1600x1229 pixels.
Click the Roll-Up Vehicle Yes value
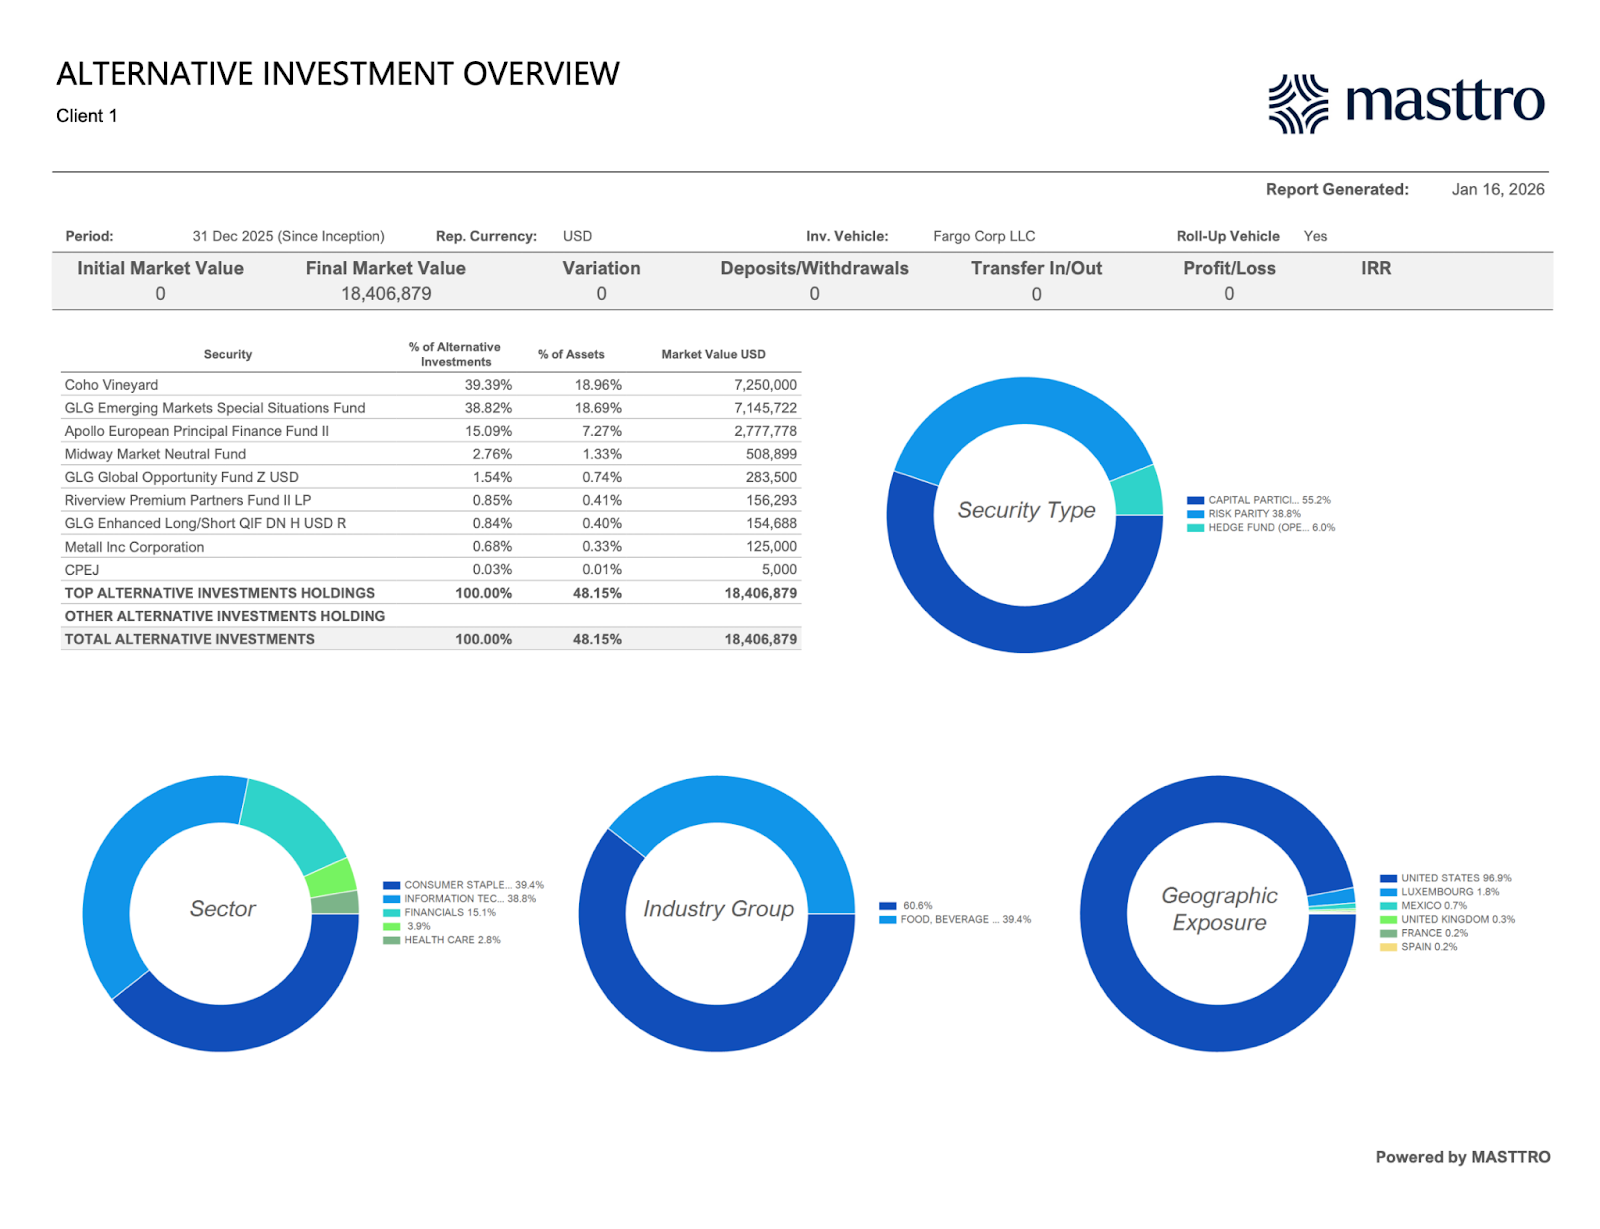click(x=1315, y=237)
